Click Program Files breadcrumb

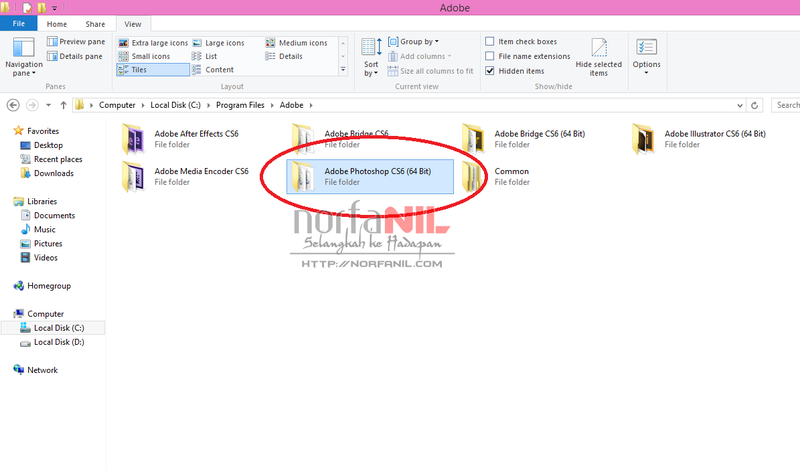(x=240, y=105)
